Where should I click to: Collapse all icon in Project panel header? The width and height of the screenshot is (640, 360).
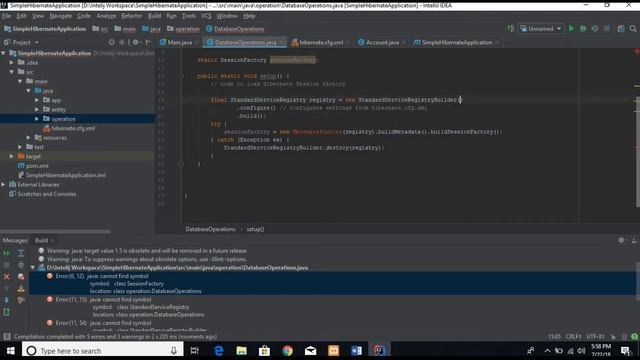tap(122, 42)
